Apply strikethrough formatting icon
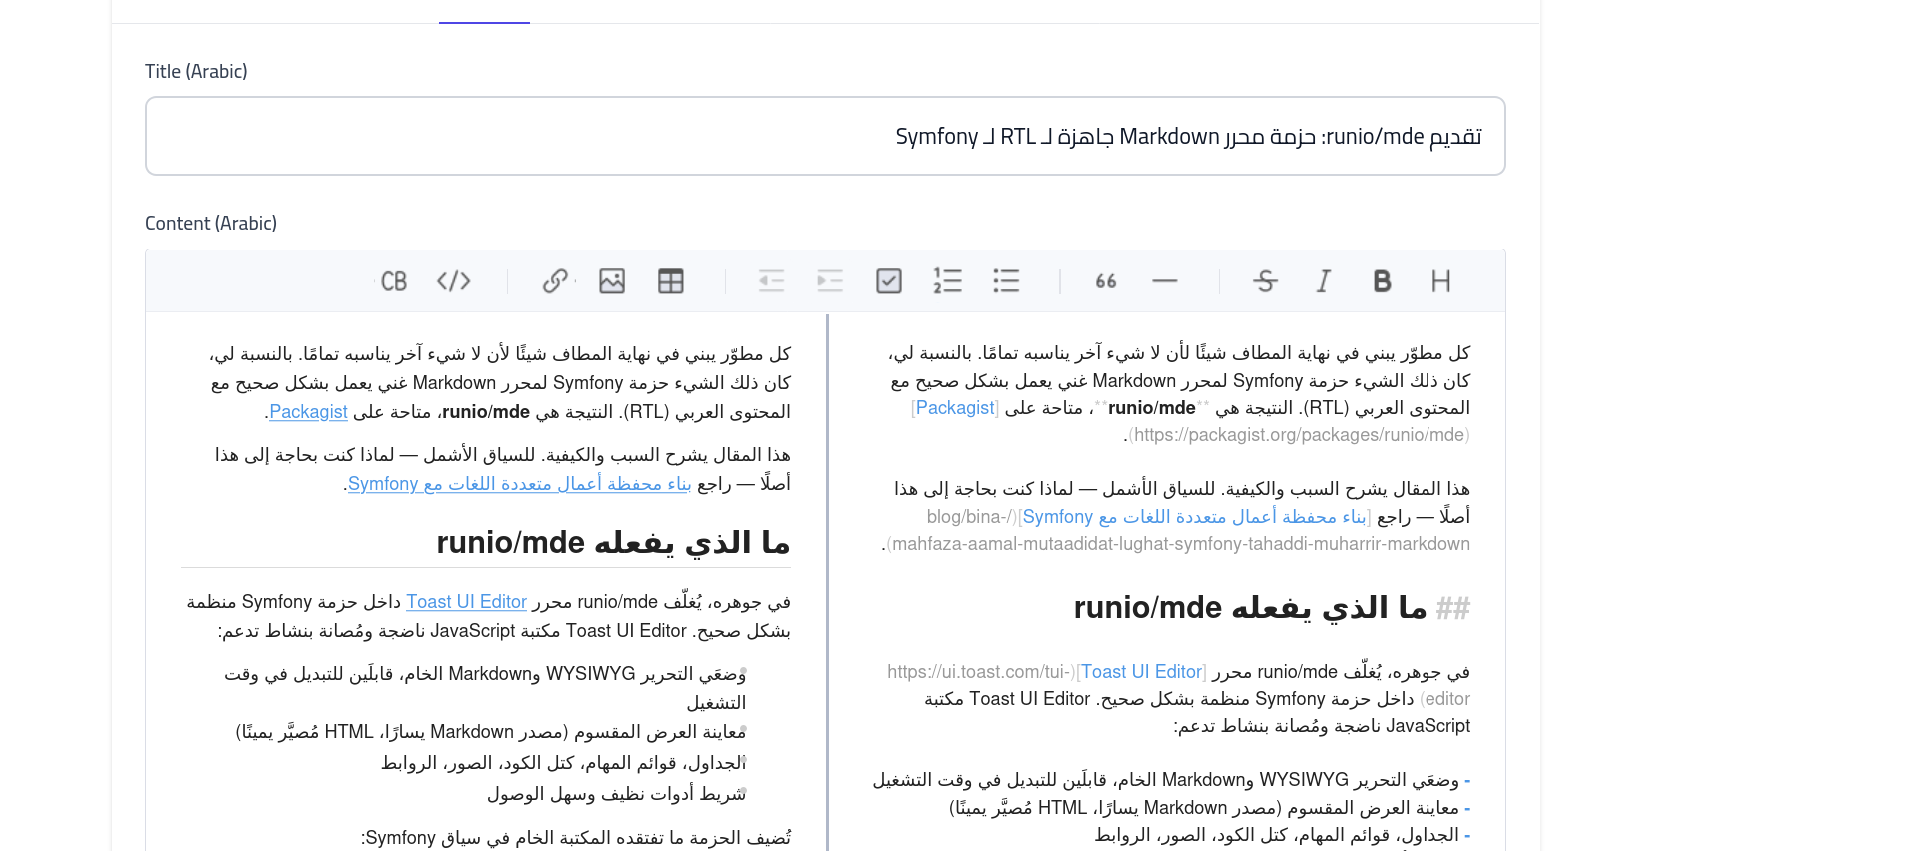This screenshot has height=851, width=1920. [x=1265, y=281]
